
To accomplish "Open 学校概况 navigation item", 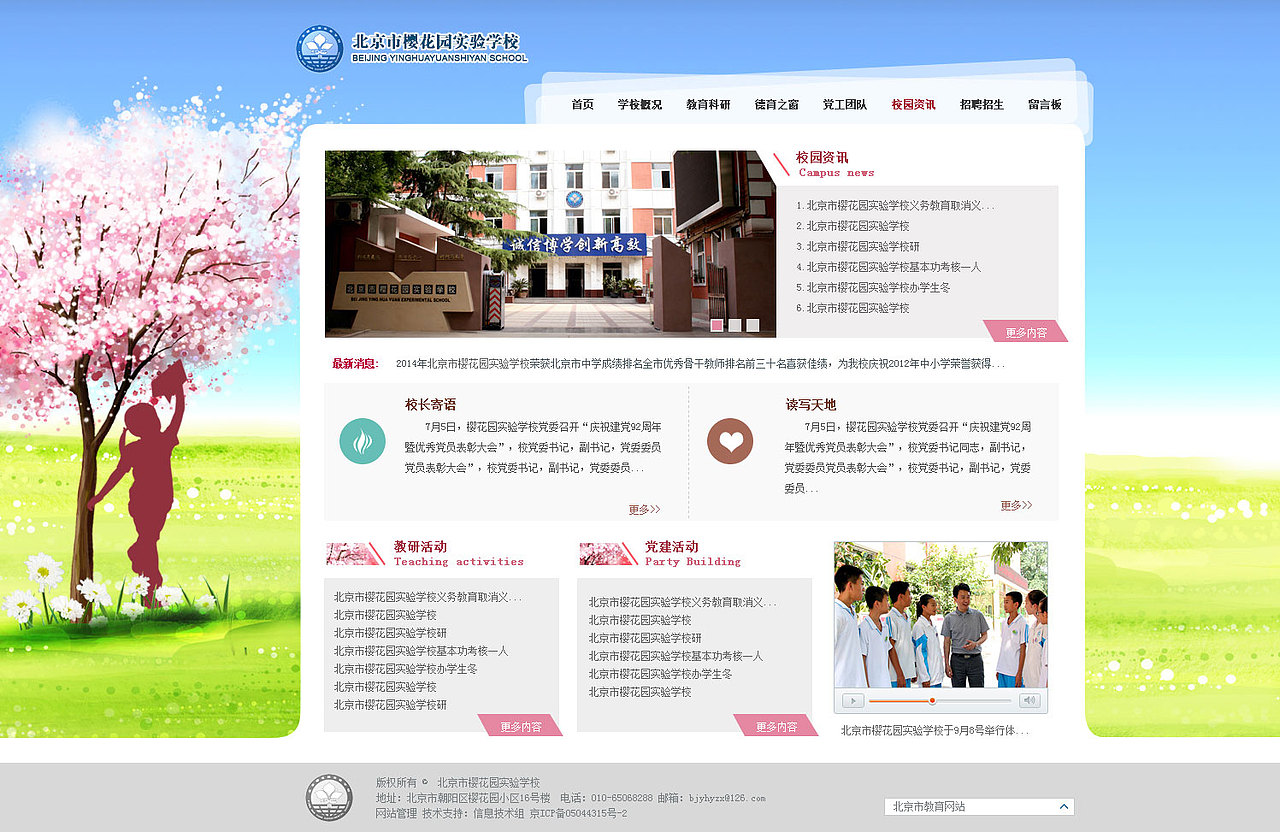I will (639, 104).
